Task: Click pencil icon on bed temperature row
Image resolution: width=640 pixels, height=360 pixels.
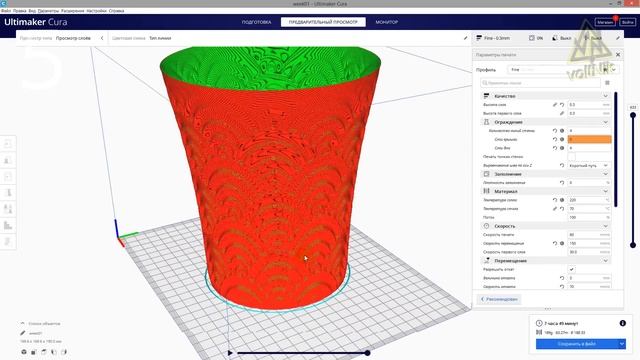Action: 555,209
